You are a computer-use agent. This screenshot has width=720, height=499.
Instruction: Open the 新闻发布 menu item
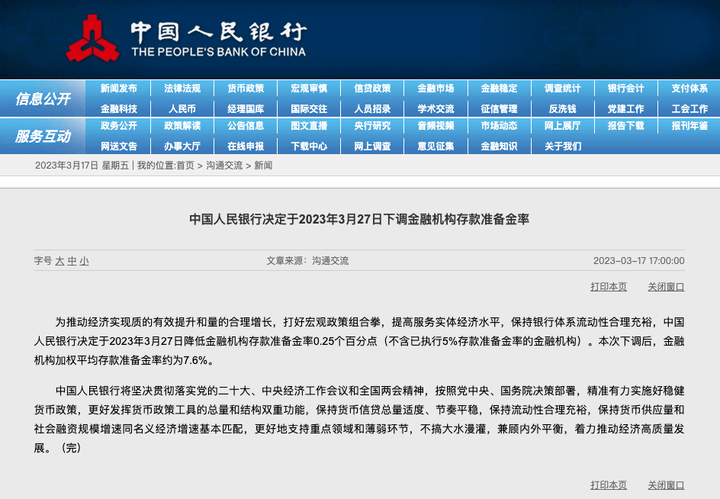(x=119, y=89)
